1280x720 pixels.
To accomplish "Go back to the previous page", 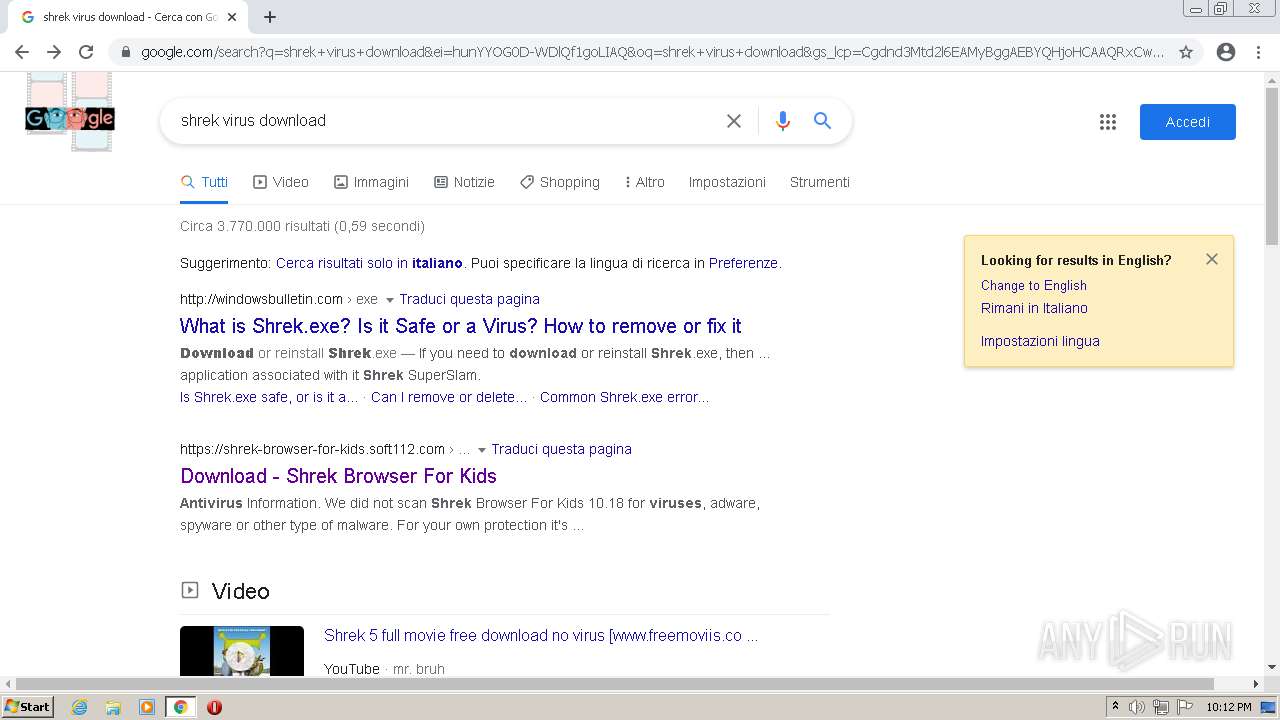I will click(x=22, y=52).
